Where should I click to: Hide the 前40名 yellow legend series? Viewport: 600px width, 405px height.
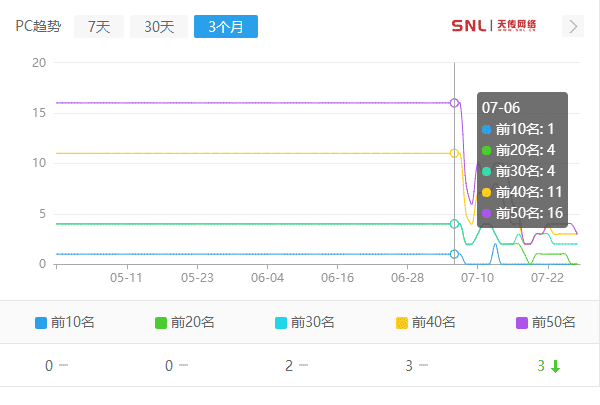point(425,322)
